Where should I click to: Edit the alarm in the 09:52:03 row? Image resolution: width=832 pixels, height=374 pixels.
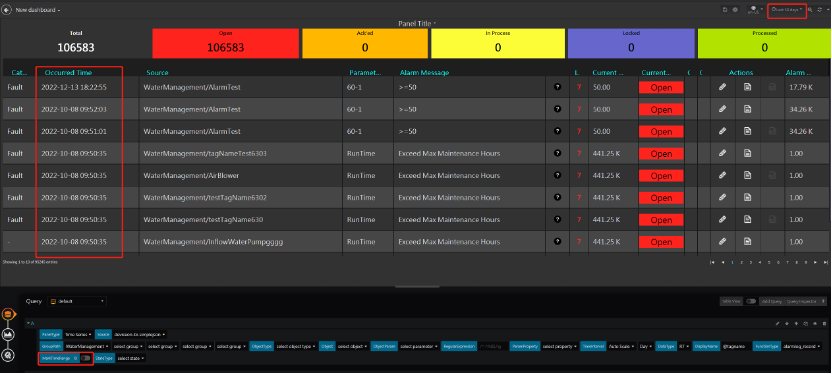[x=722, y=109]
